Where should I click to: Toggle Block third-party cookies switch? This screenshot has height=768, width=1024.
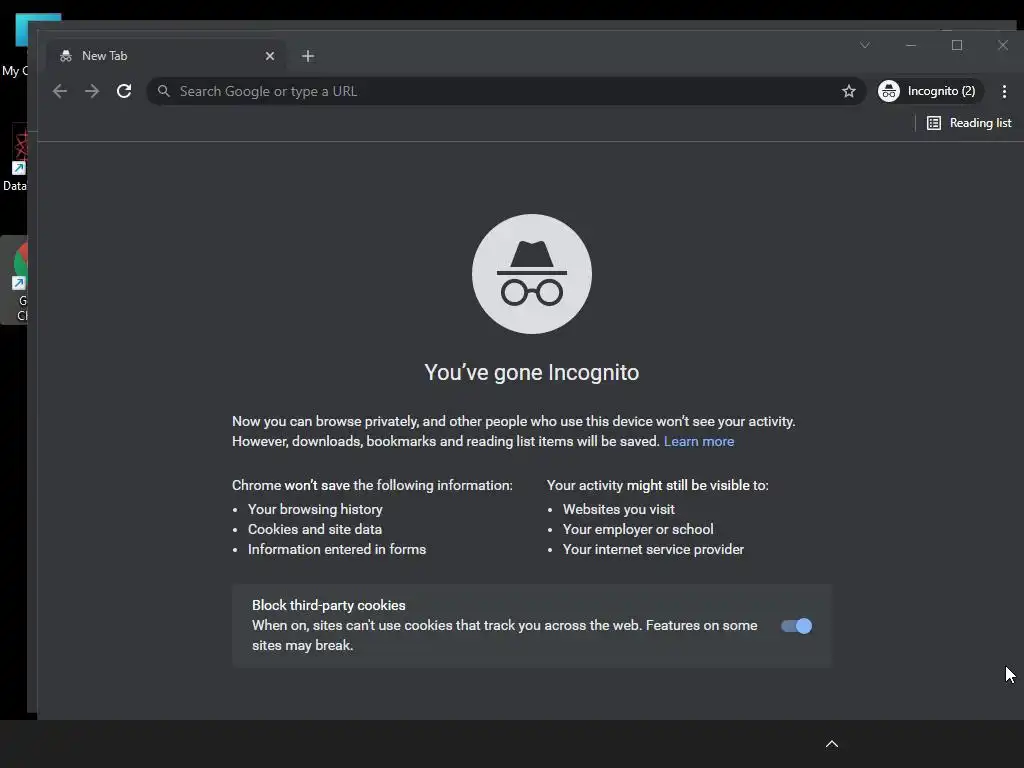pos(796,626)
